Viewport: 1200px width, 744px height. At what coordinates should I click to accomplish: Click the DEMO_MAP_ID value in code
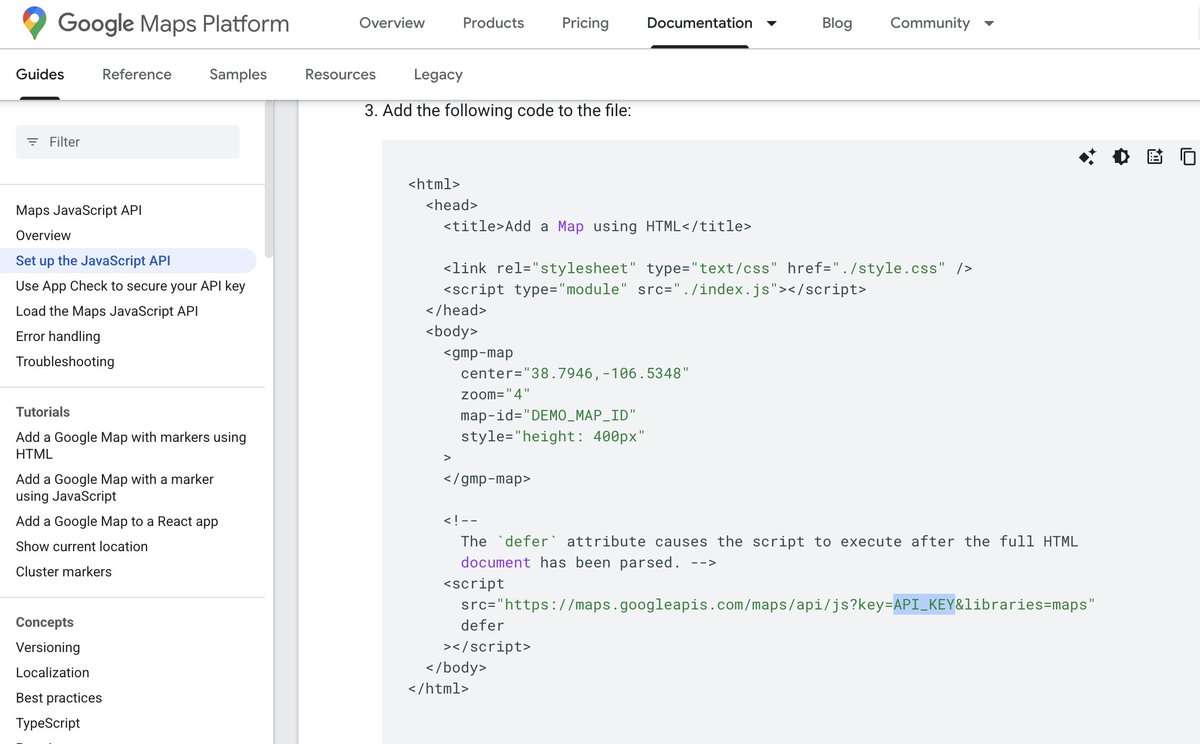(579, 415)
